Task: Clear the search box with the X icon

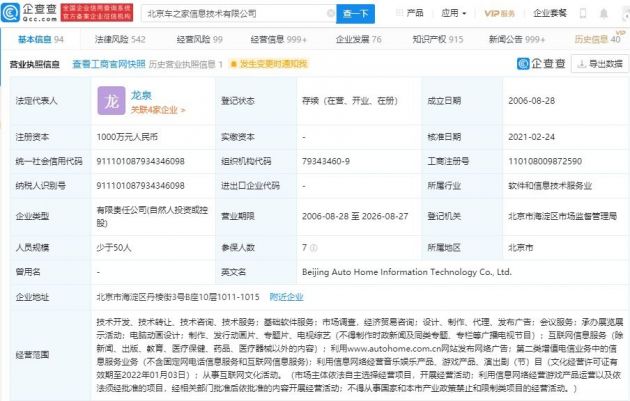Action: tap(331, 14)
